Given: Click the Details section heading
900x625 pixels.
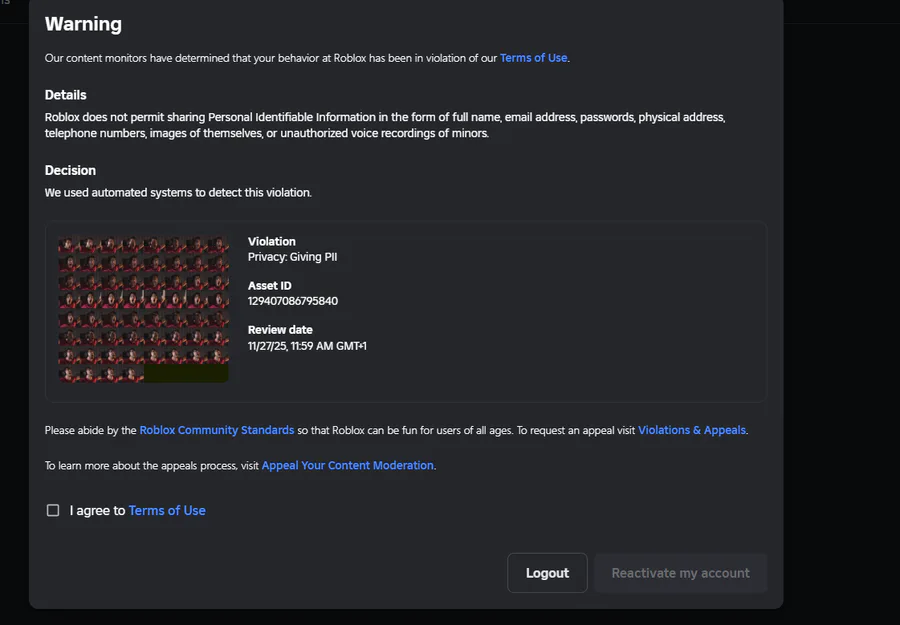Looking at the screenshot, I should (x=66, y=95).
